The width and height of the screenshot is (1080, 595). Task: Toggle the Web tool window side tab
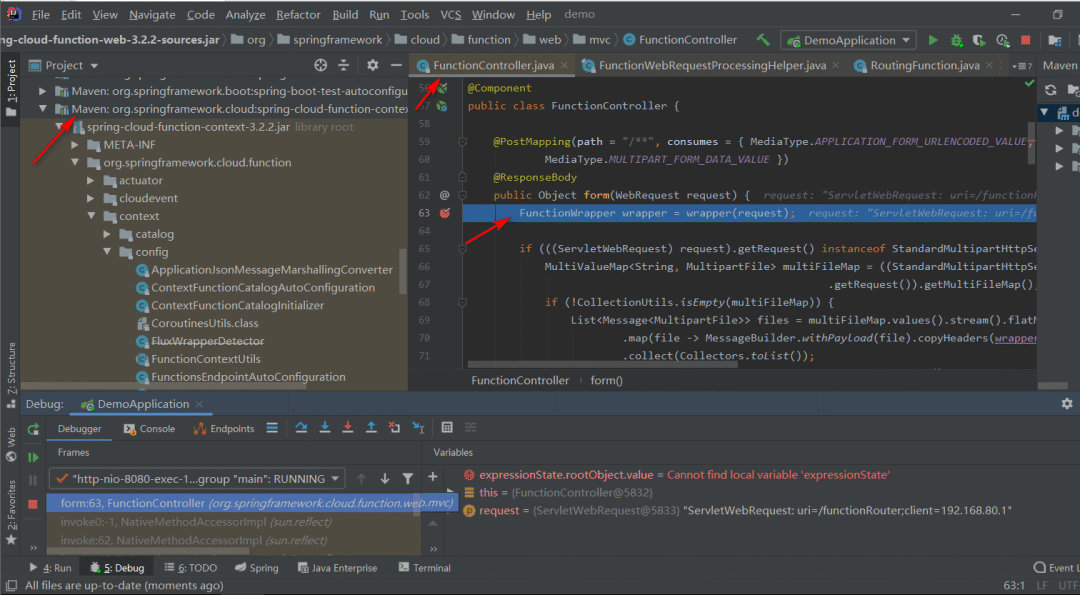pyautogui.click(x=11, y=445)
